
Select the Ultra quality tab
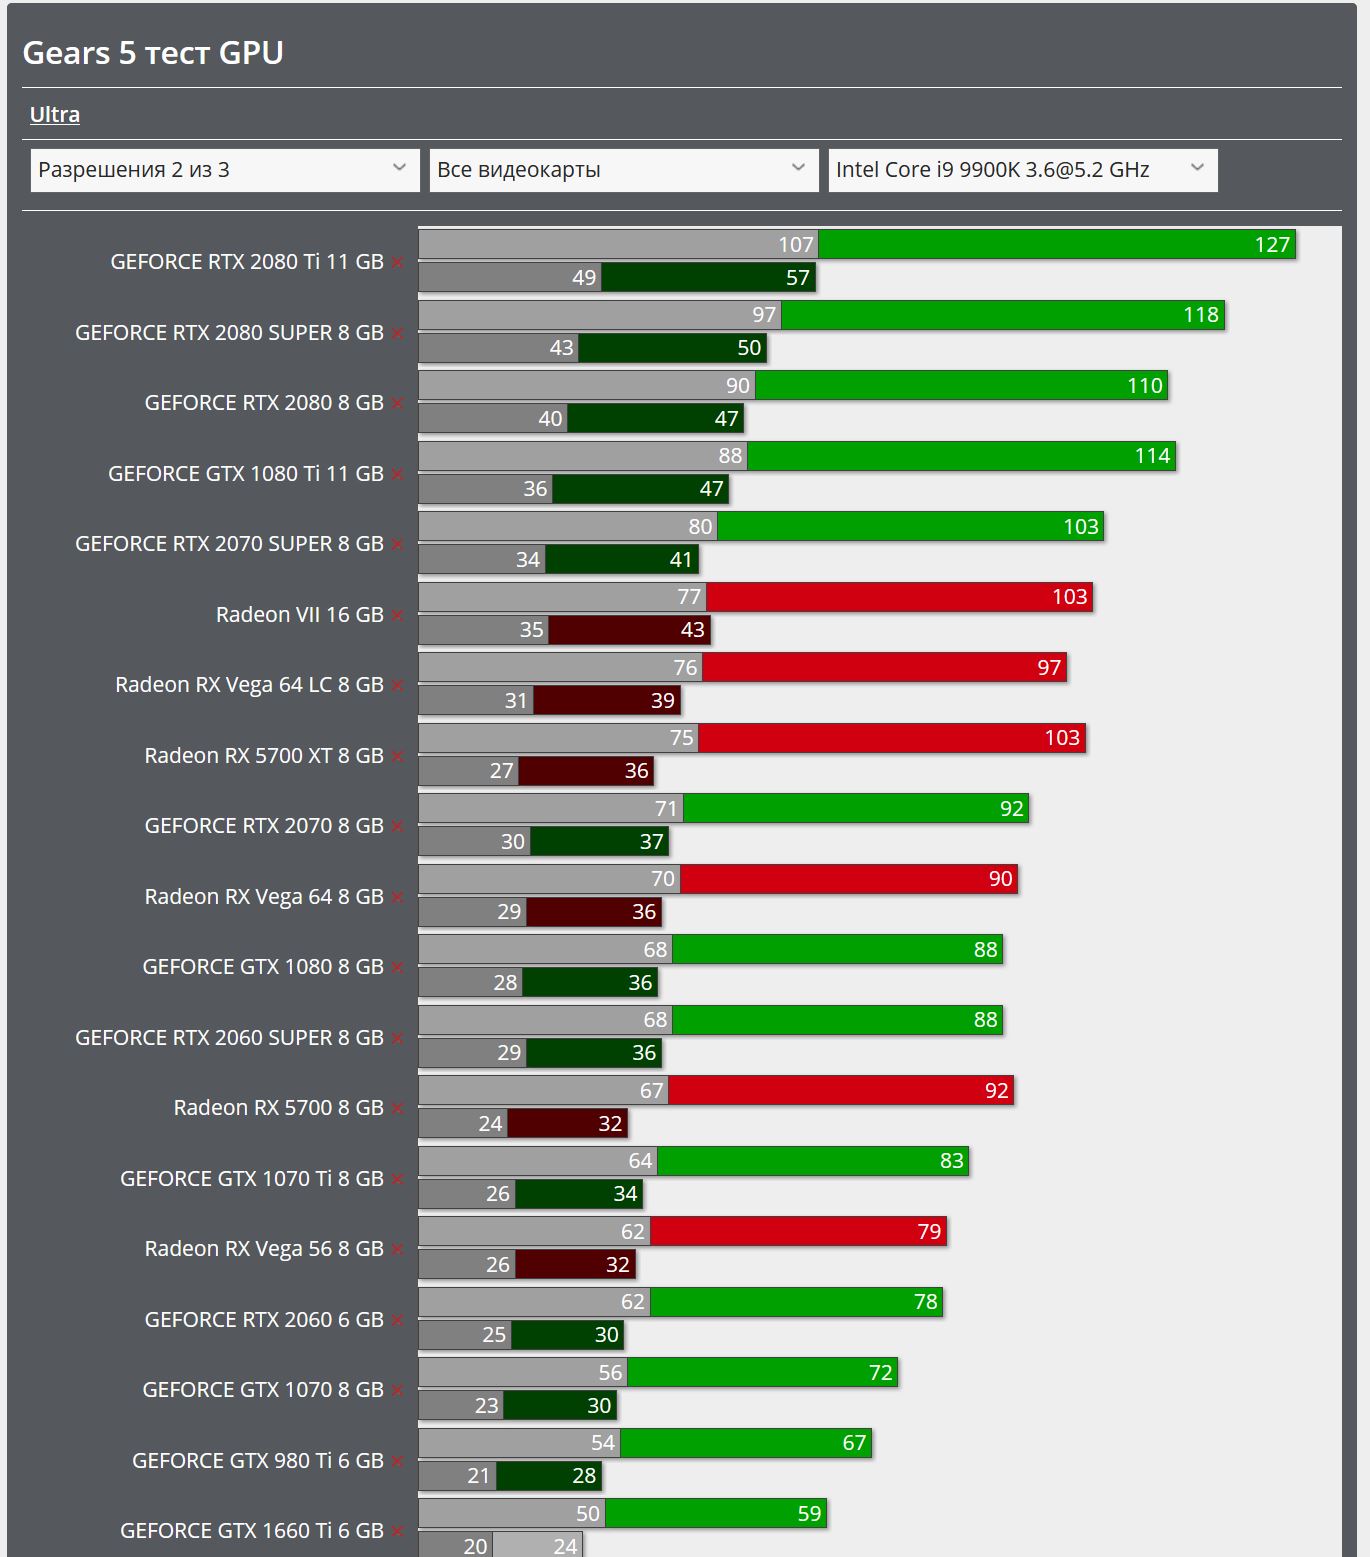point(55,115)
